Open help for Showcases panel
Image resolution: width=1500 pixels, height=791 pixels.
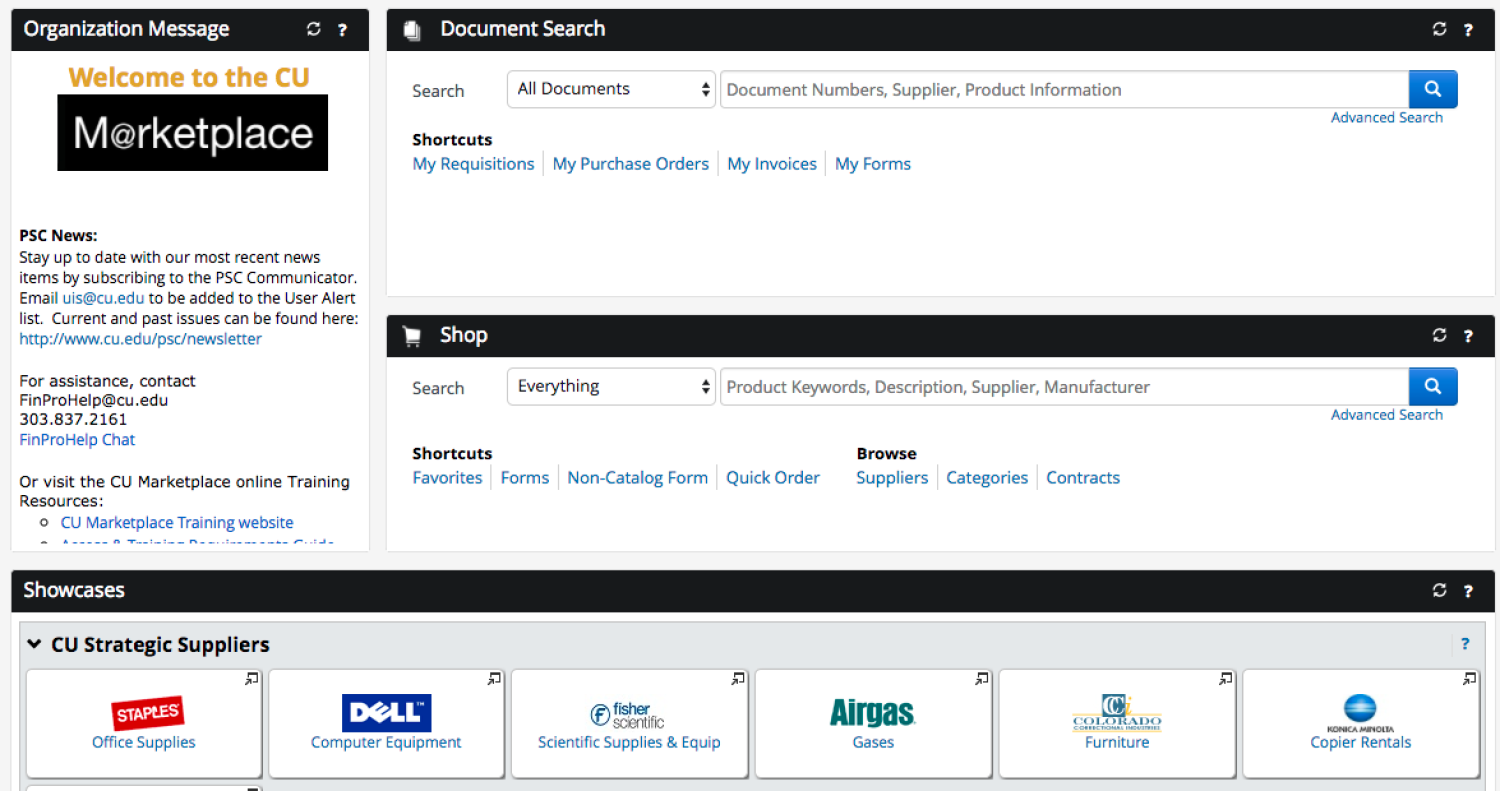coord(1468,591)
